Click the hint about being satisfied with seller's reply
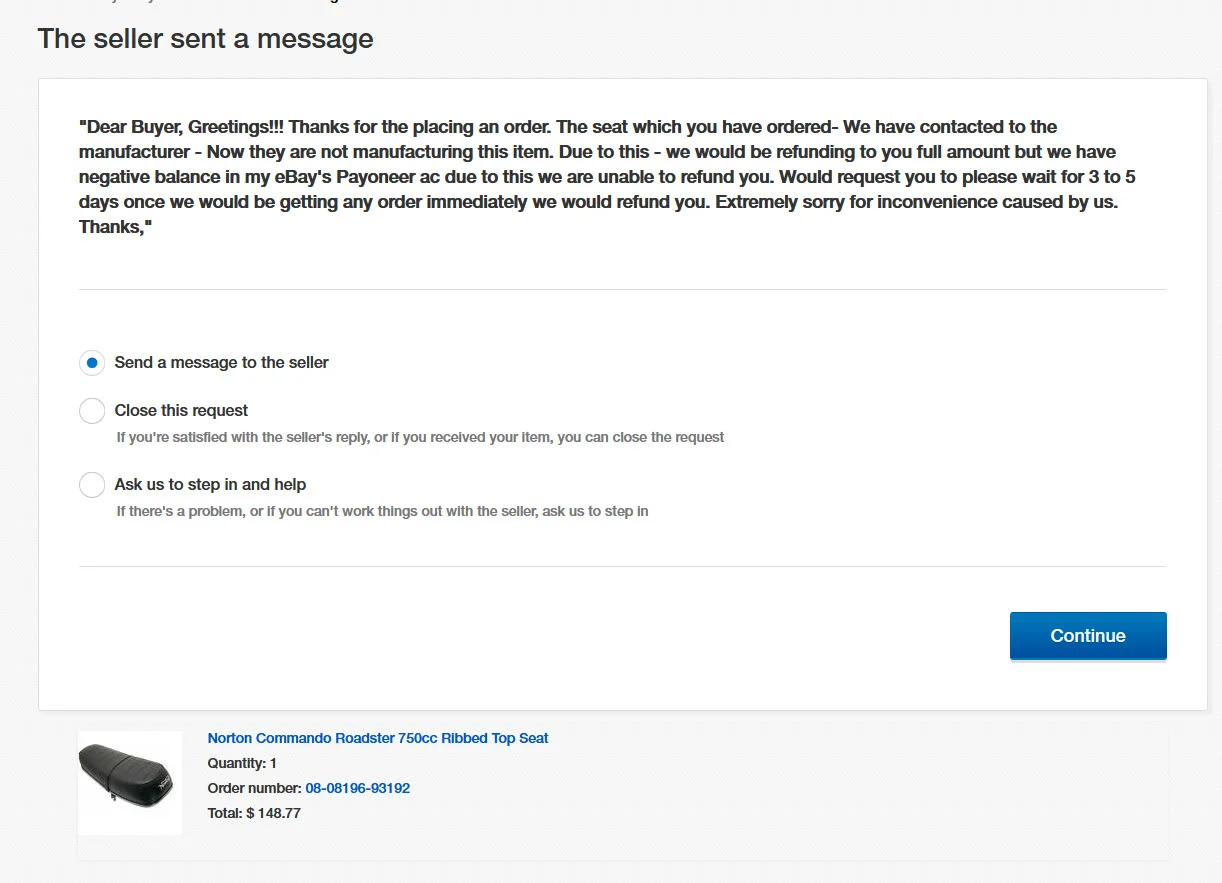This screenshot has width=1222, height=883. pos(420,437)
